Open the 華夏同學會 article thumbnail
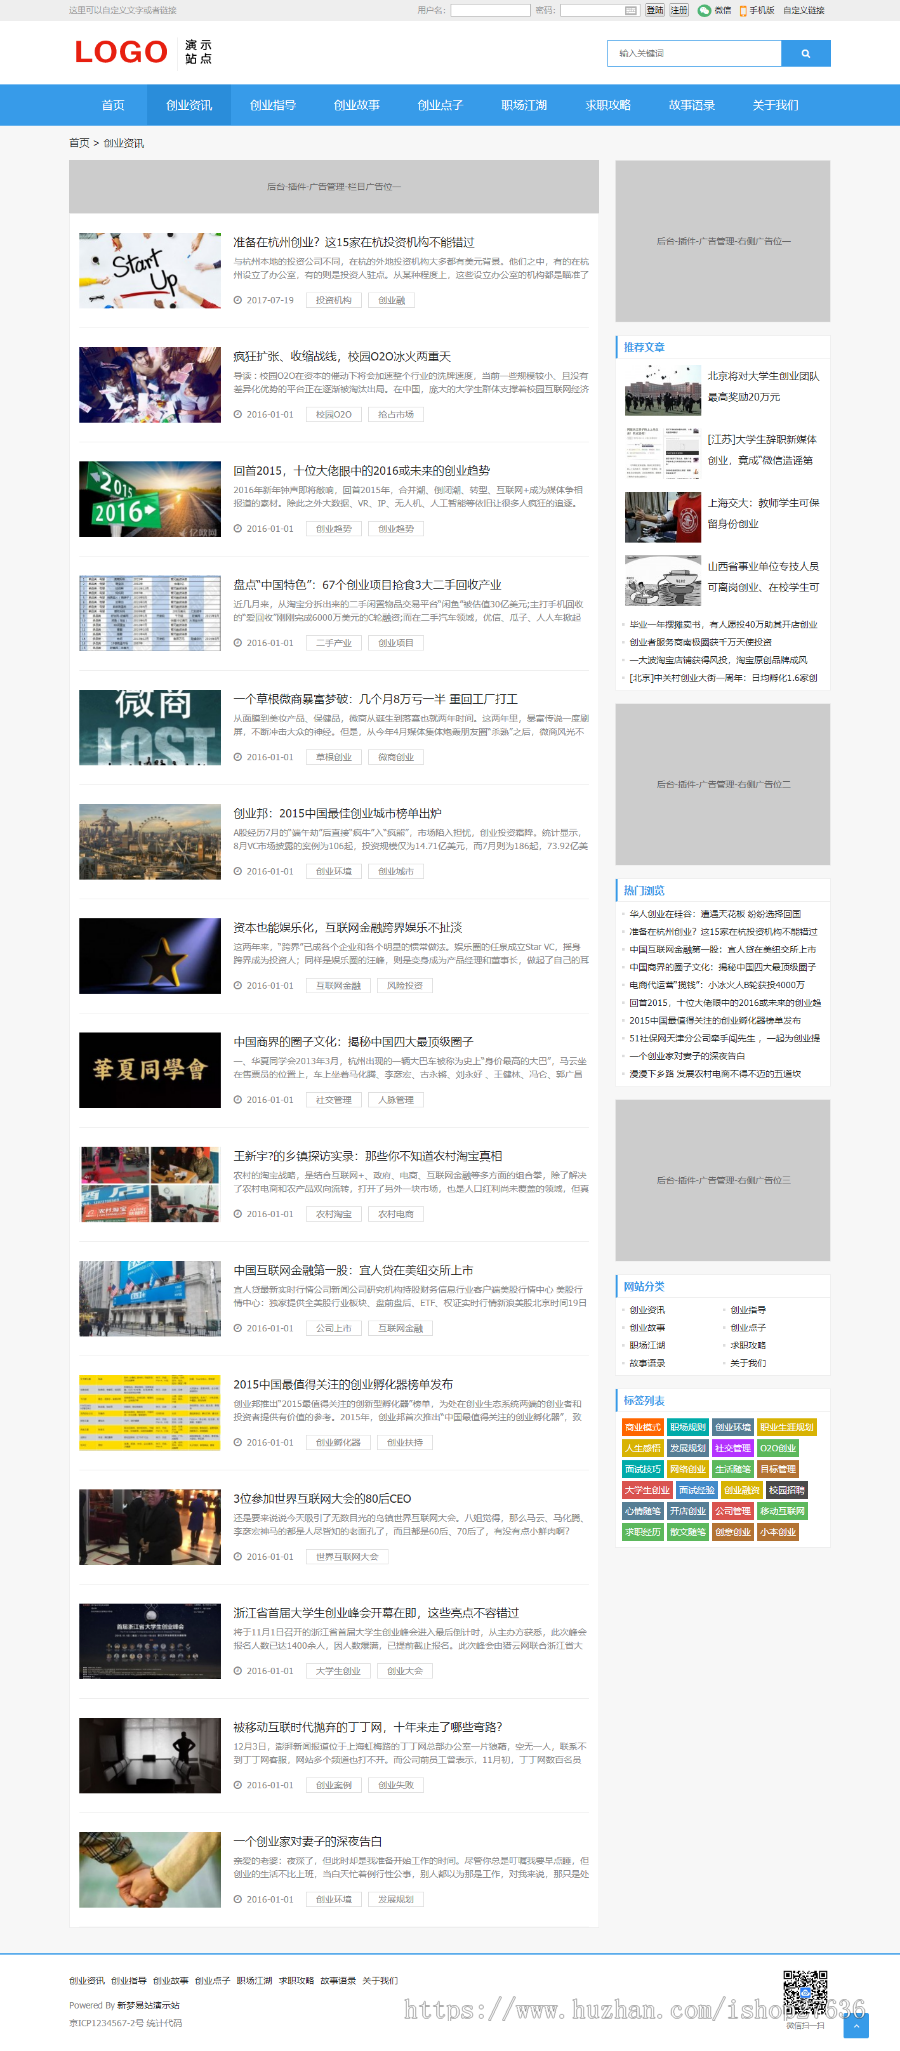Image resolution: width=900 pixels, height=2051 pixels. tap(150, 1070)
